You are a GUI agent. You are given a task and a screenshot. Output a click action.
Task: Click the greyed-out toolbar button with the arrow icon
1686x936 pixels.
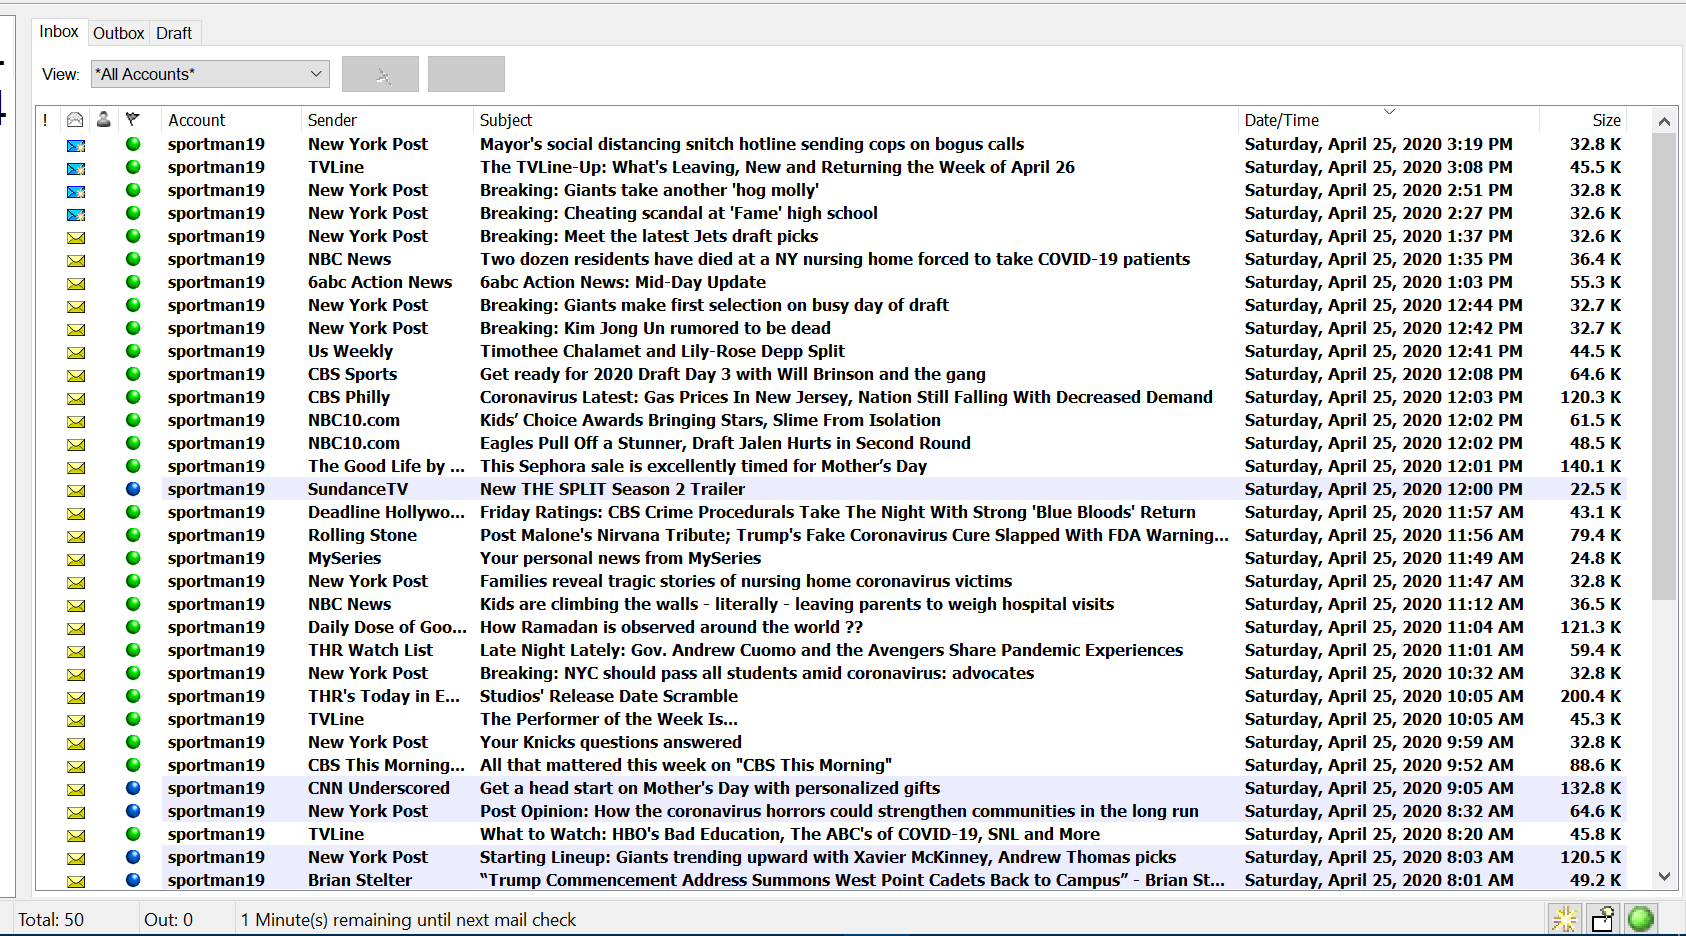[380, 74]
